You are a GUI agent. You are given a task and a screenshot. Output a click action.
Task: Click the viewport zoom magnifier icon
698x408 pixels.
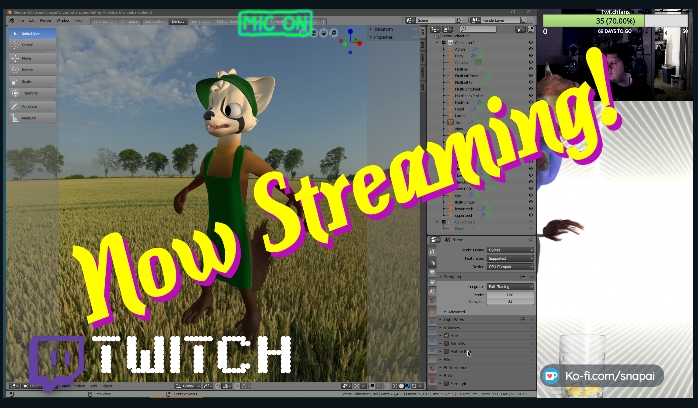pos(333,33)
